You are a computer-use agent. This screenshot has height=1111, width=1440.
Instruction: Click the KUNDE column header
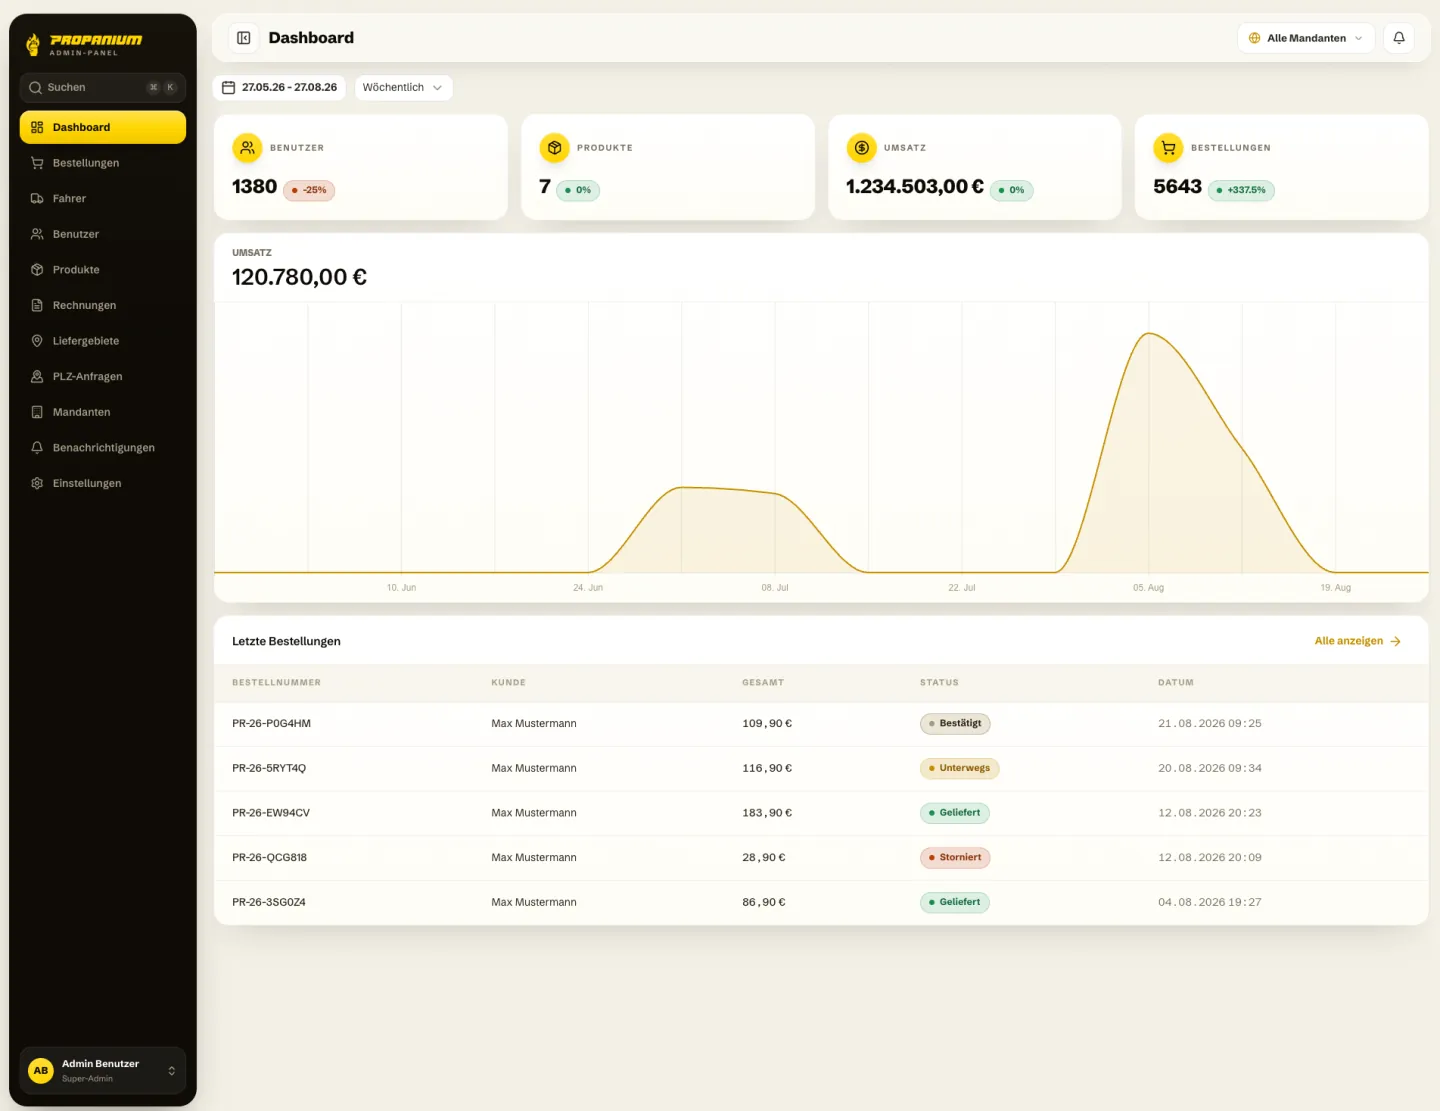pyautogui.click(x=508, y=683)
